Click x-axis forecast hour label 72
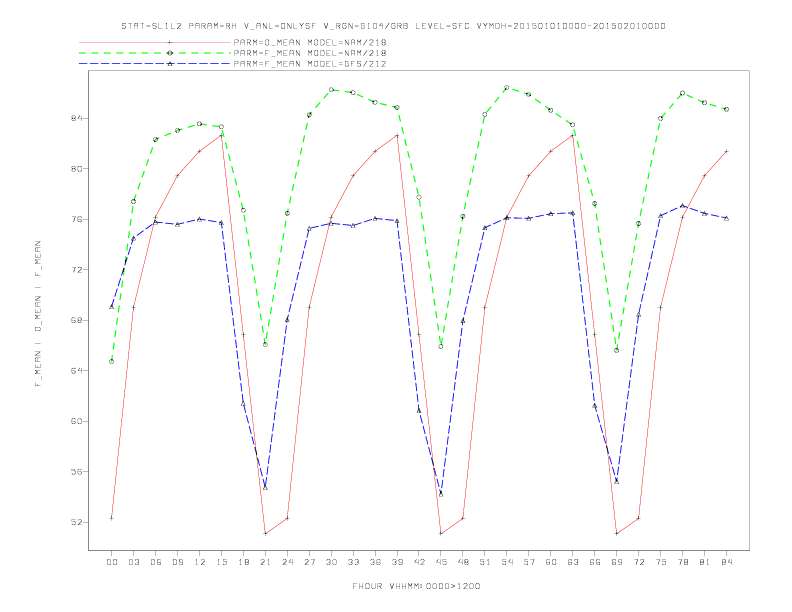This screenshot has height=612, width=792. coord(638,562)
